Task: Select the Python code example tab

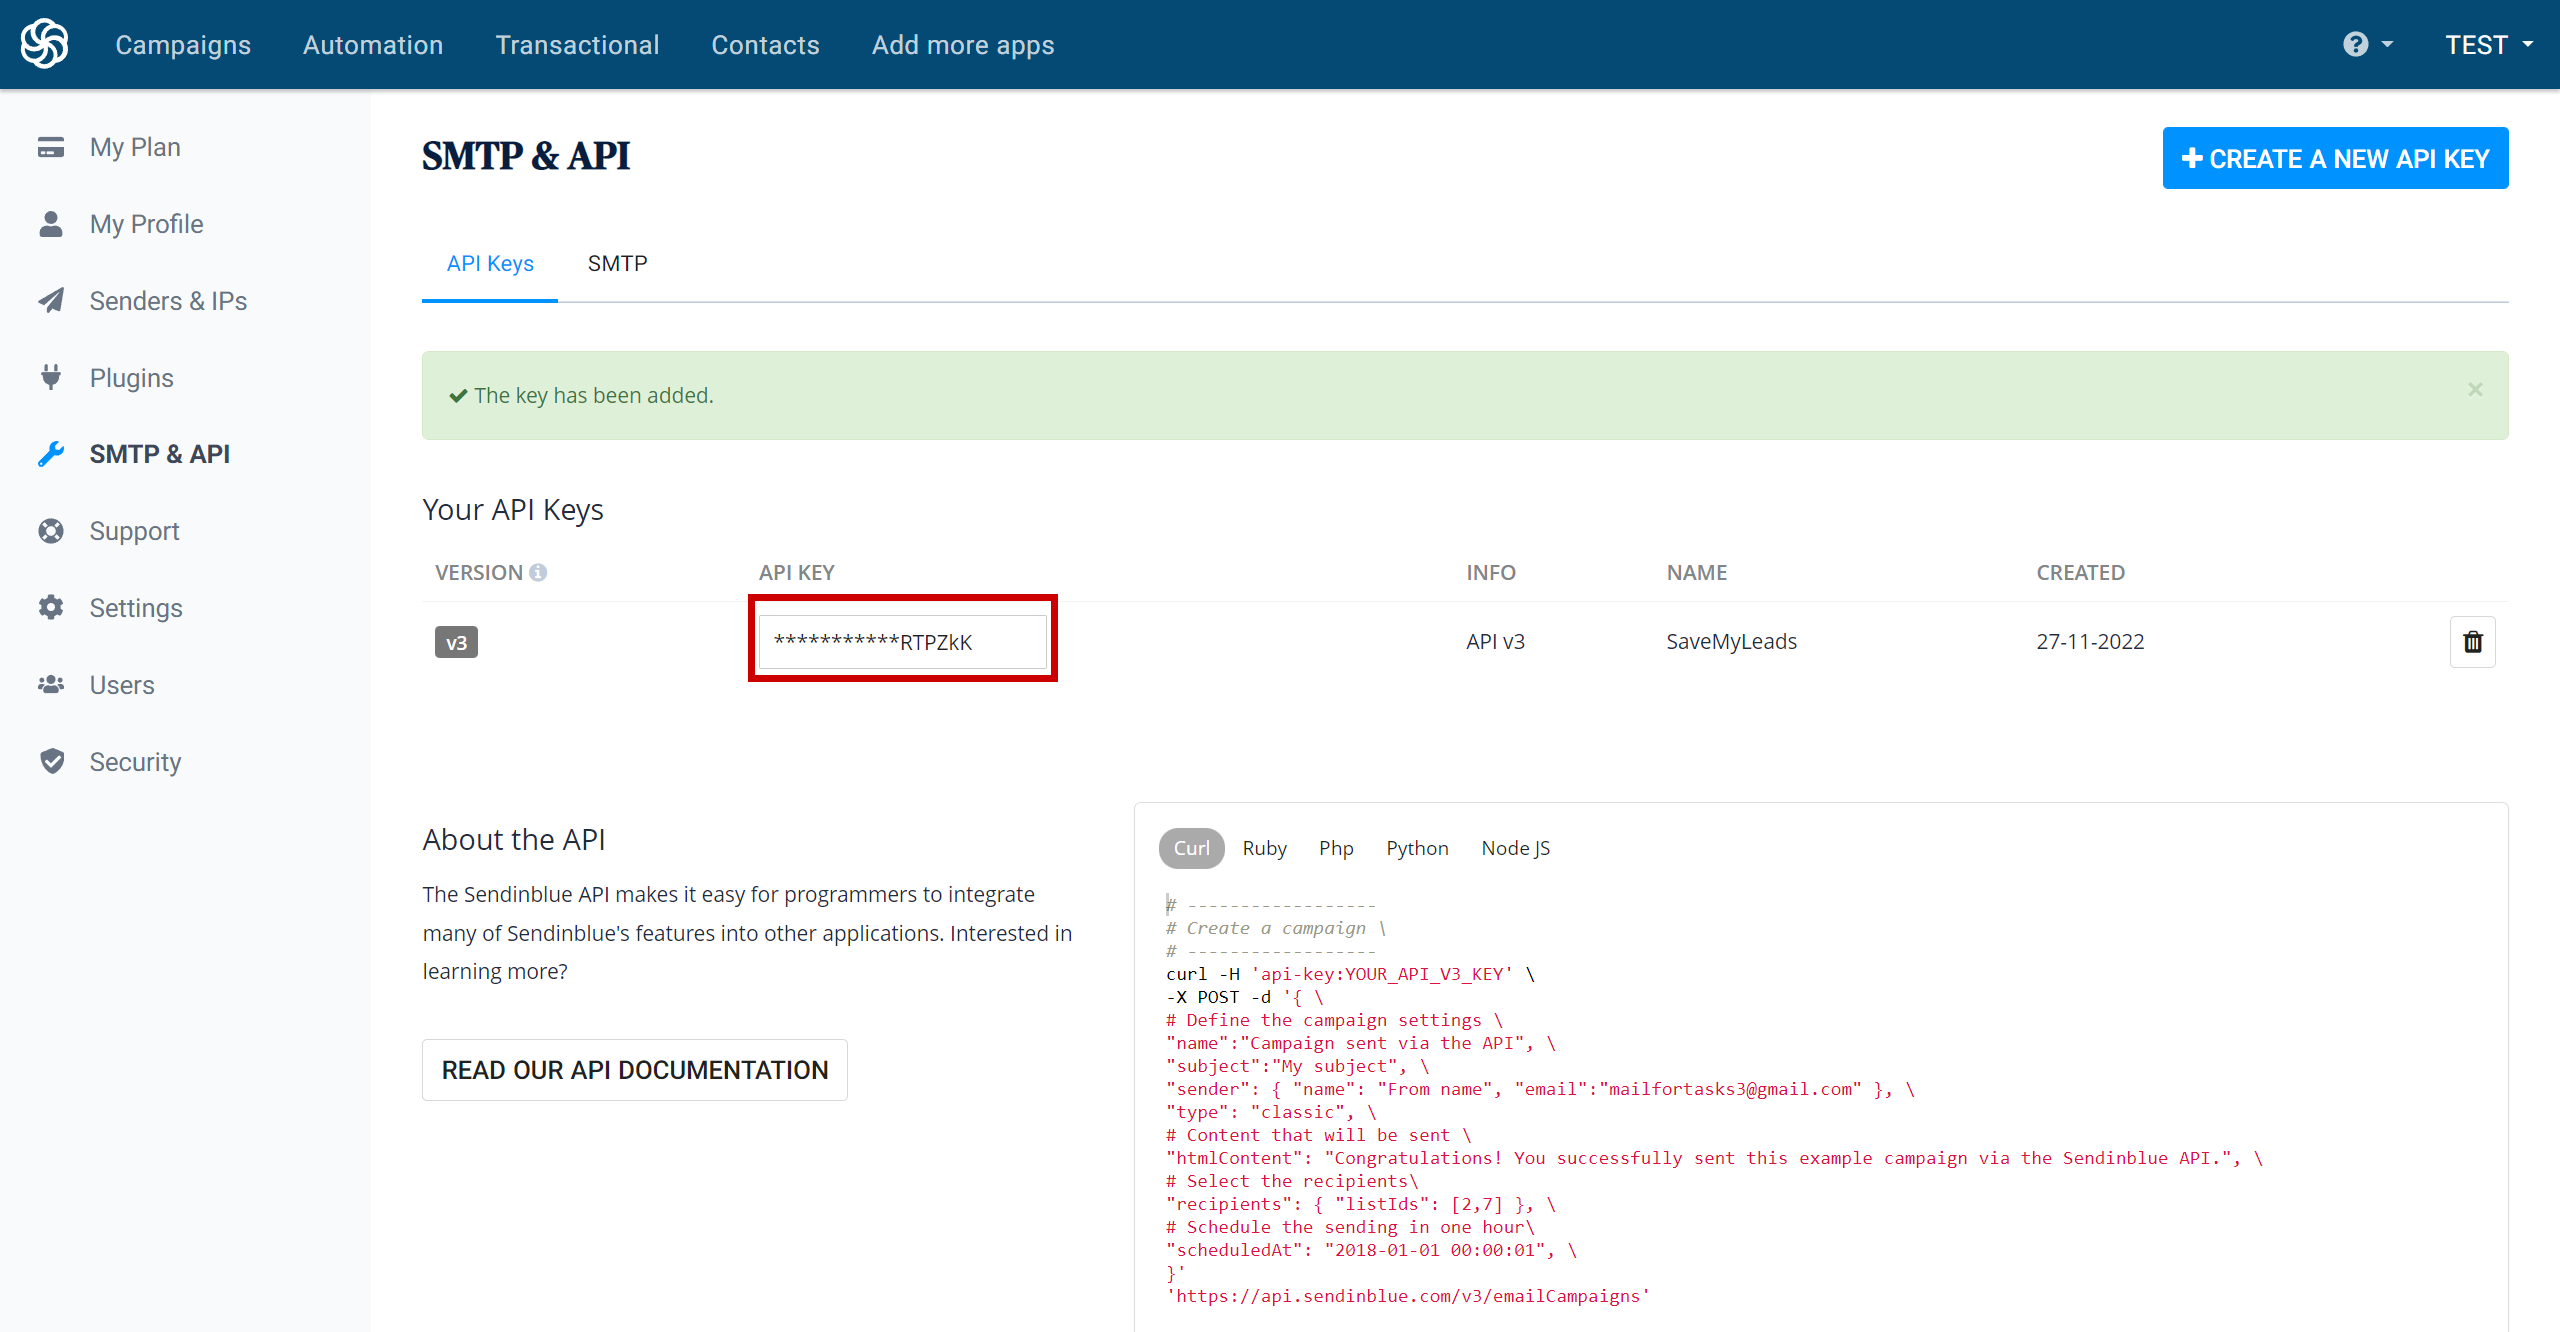Action: click(x=1417, y=848)
